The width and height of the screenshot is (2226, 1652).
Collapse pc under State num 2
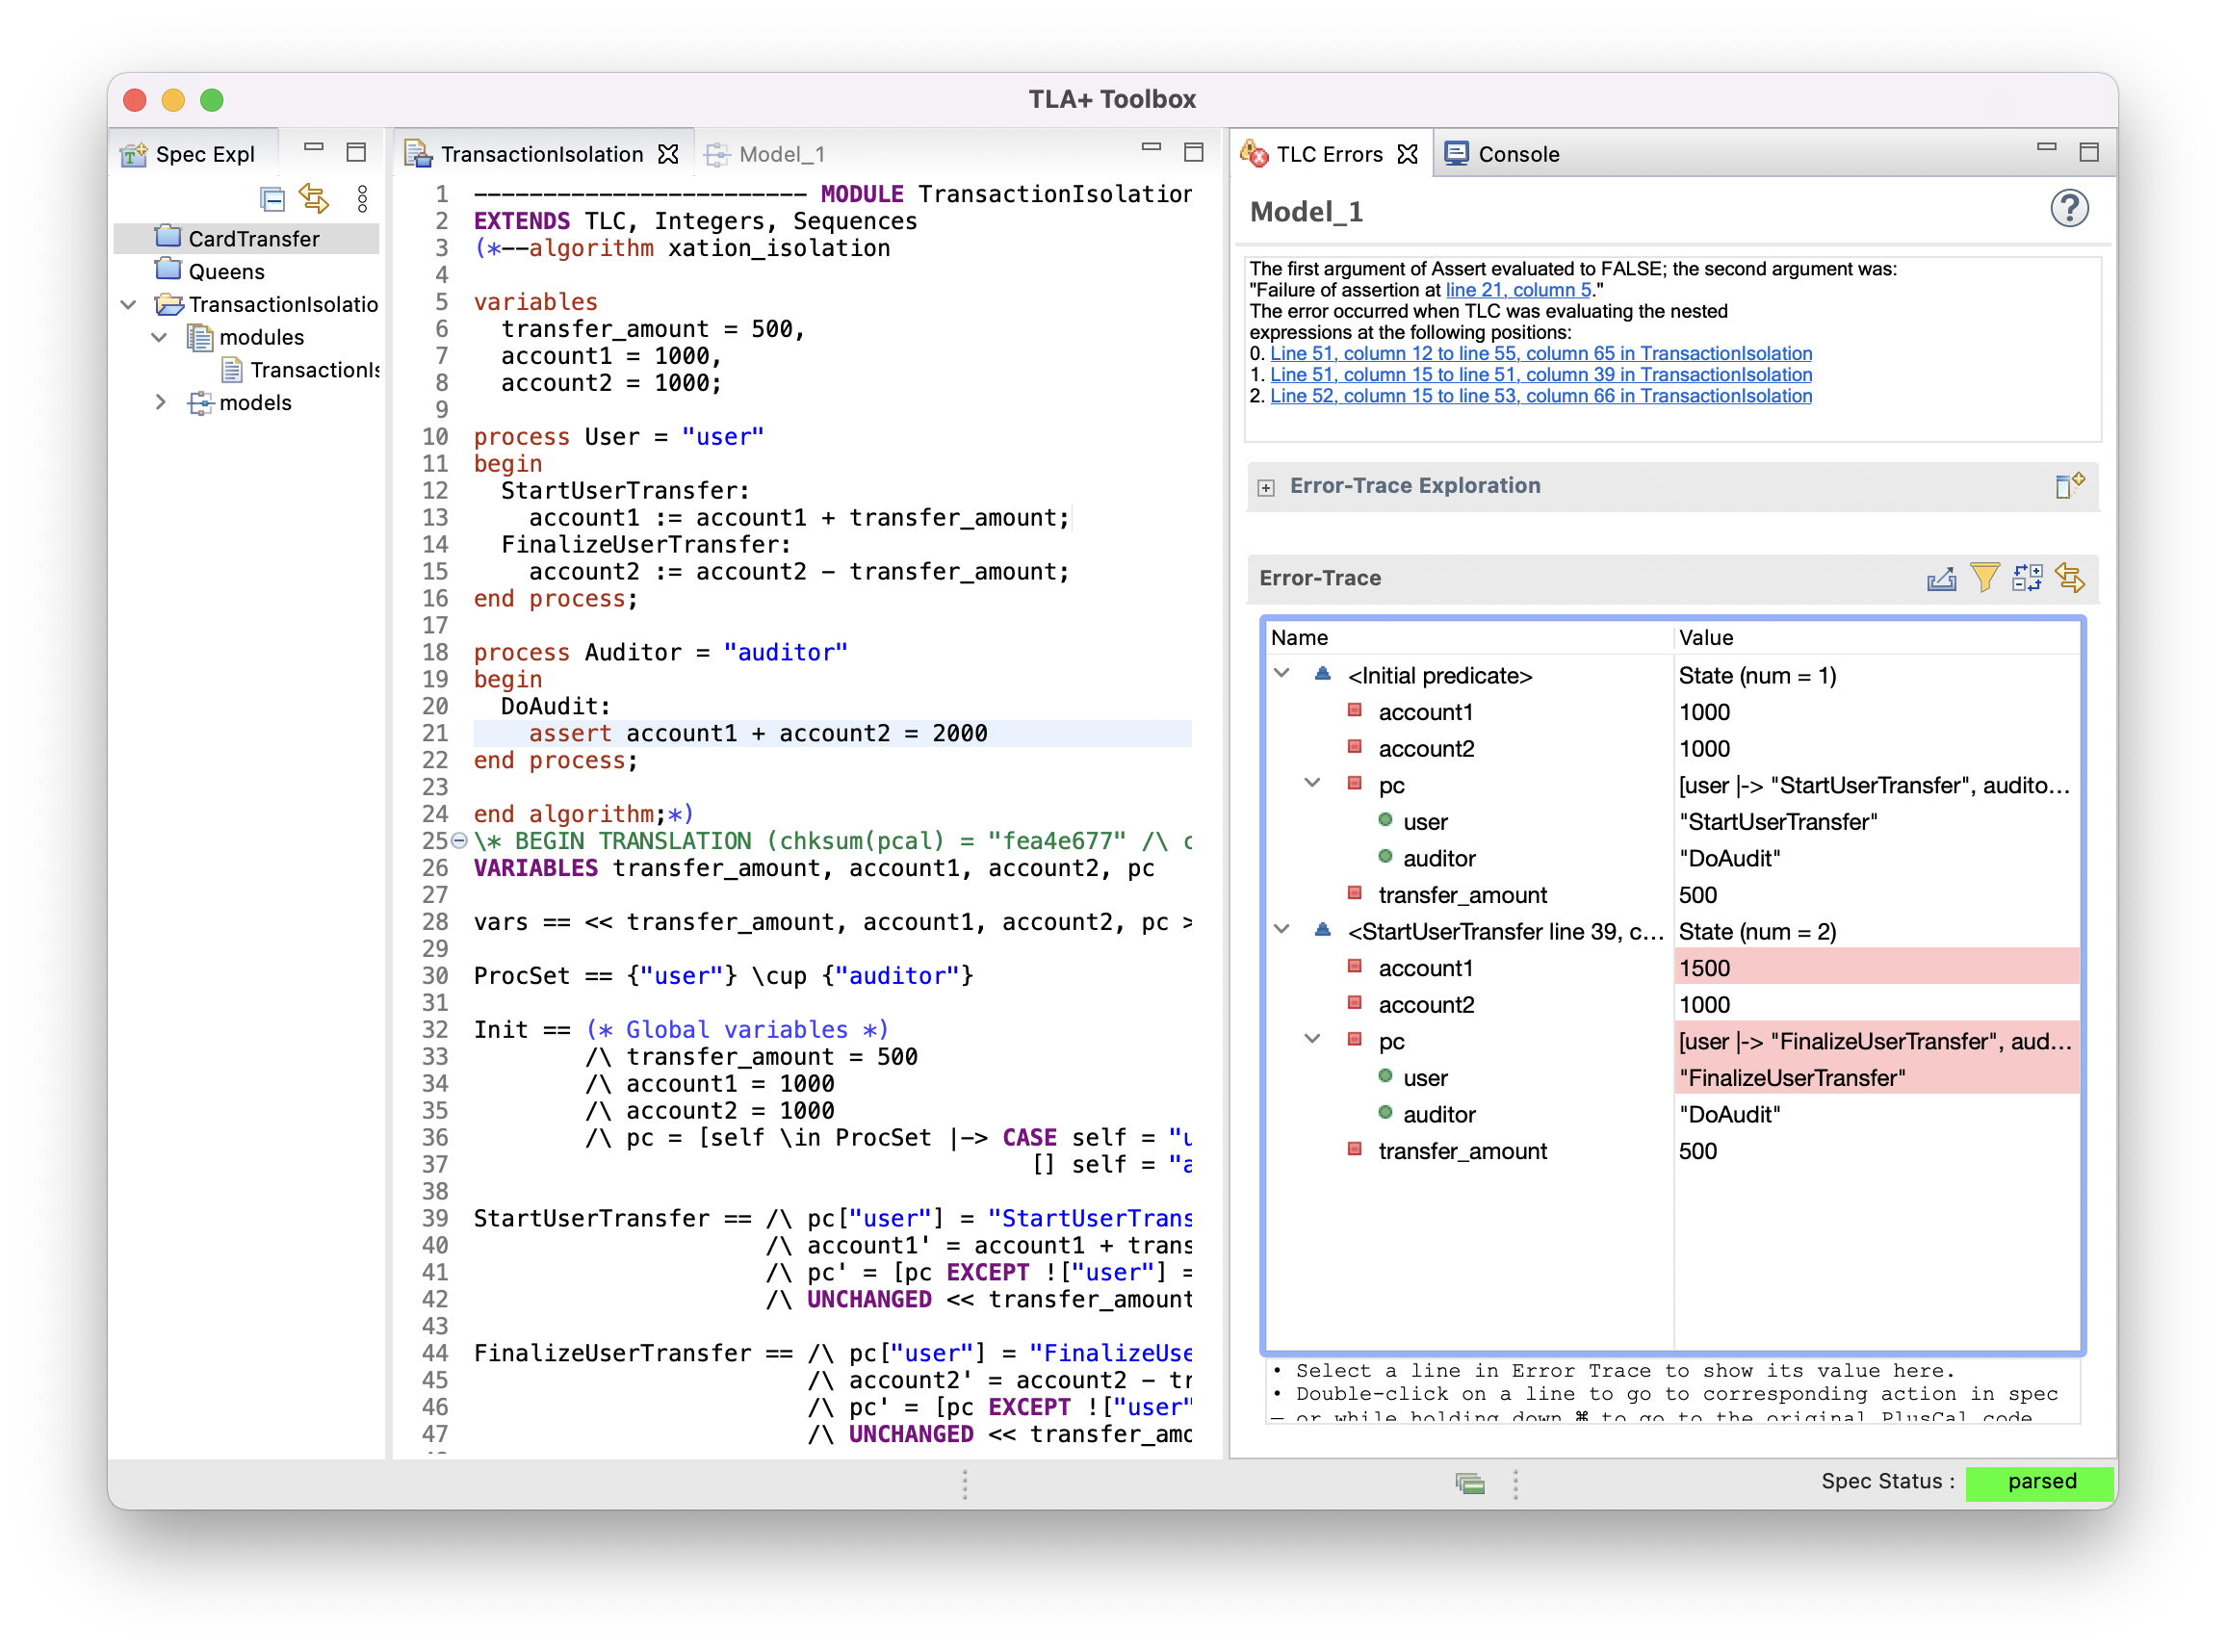coord(1313,1040)
